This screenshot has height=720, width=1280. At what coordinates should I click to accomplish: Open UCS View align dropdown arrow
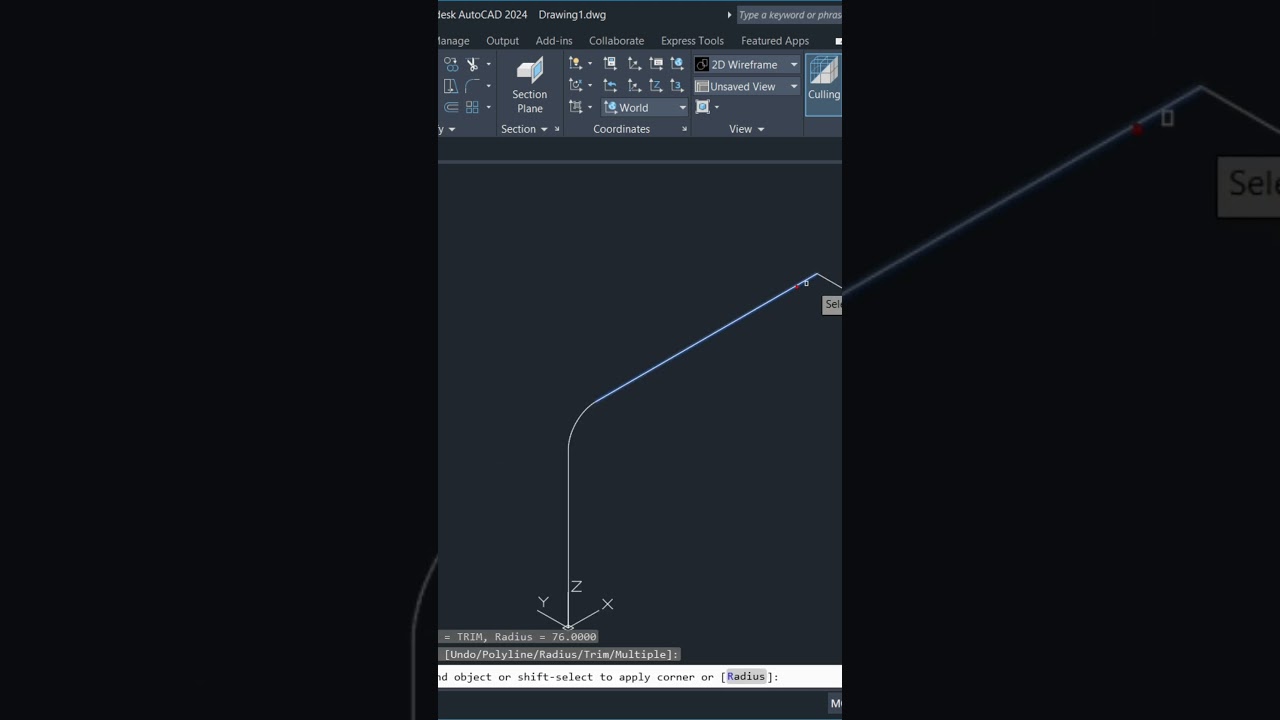590,107
